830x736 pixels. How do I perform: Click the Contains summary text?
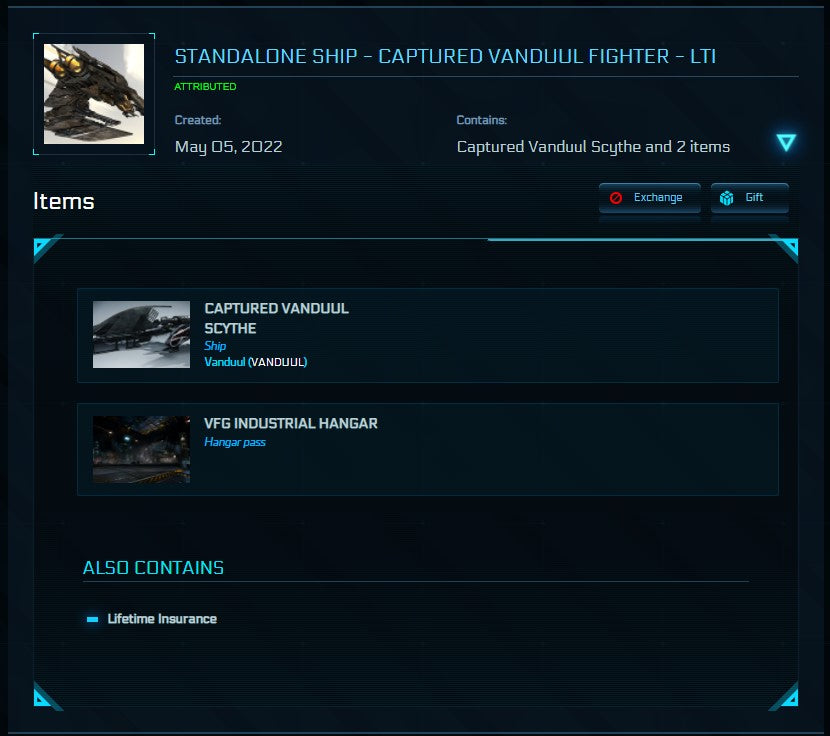coord(593,147)
